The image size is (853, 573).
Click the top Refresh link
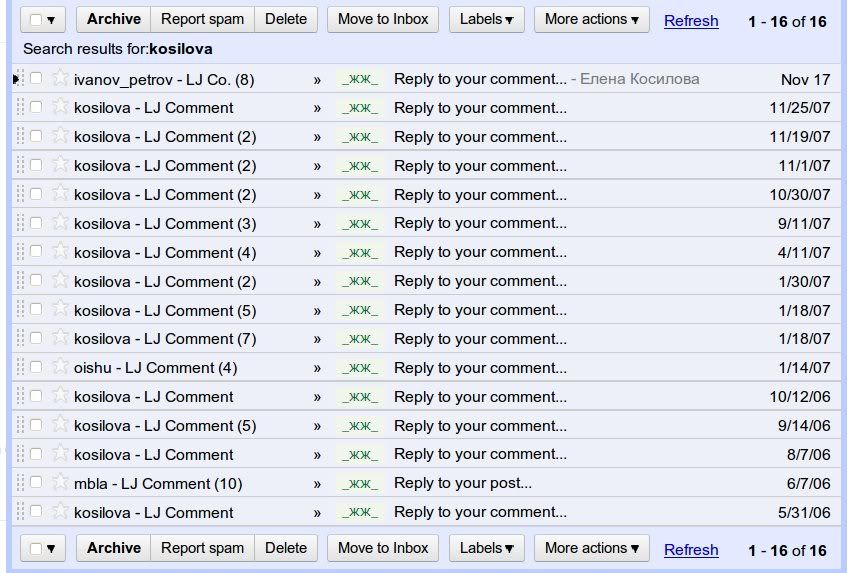click(x=691, y=20)
